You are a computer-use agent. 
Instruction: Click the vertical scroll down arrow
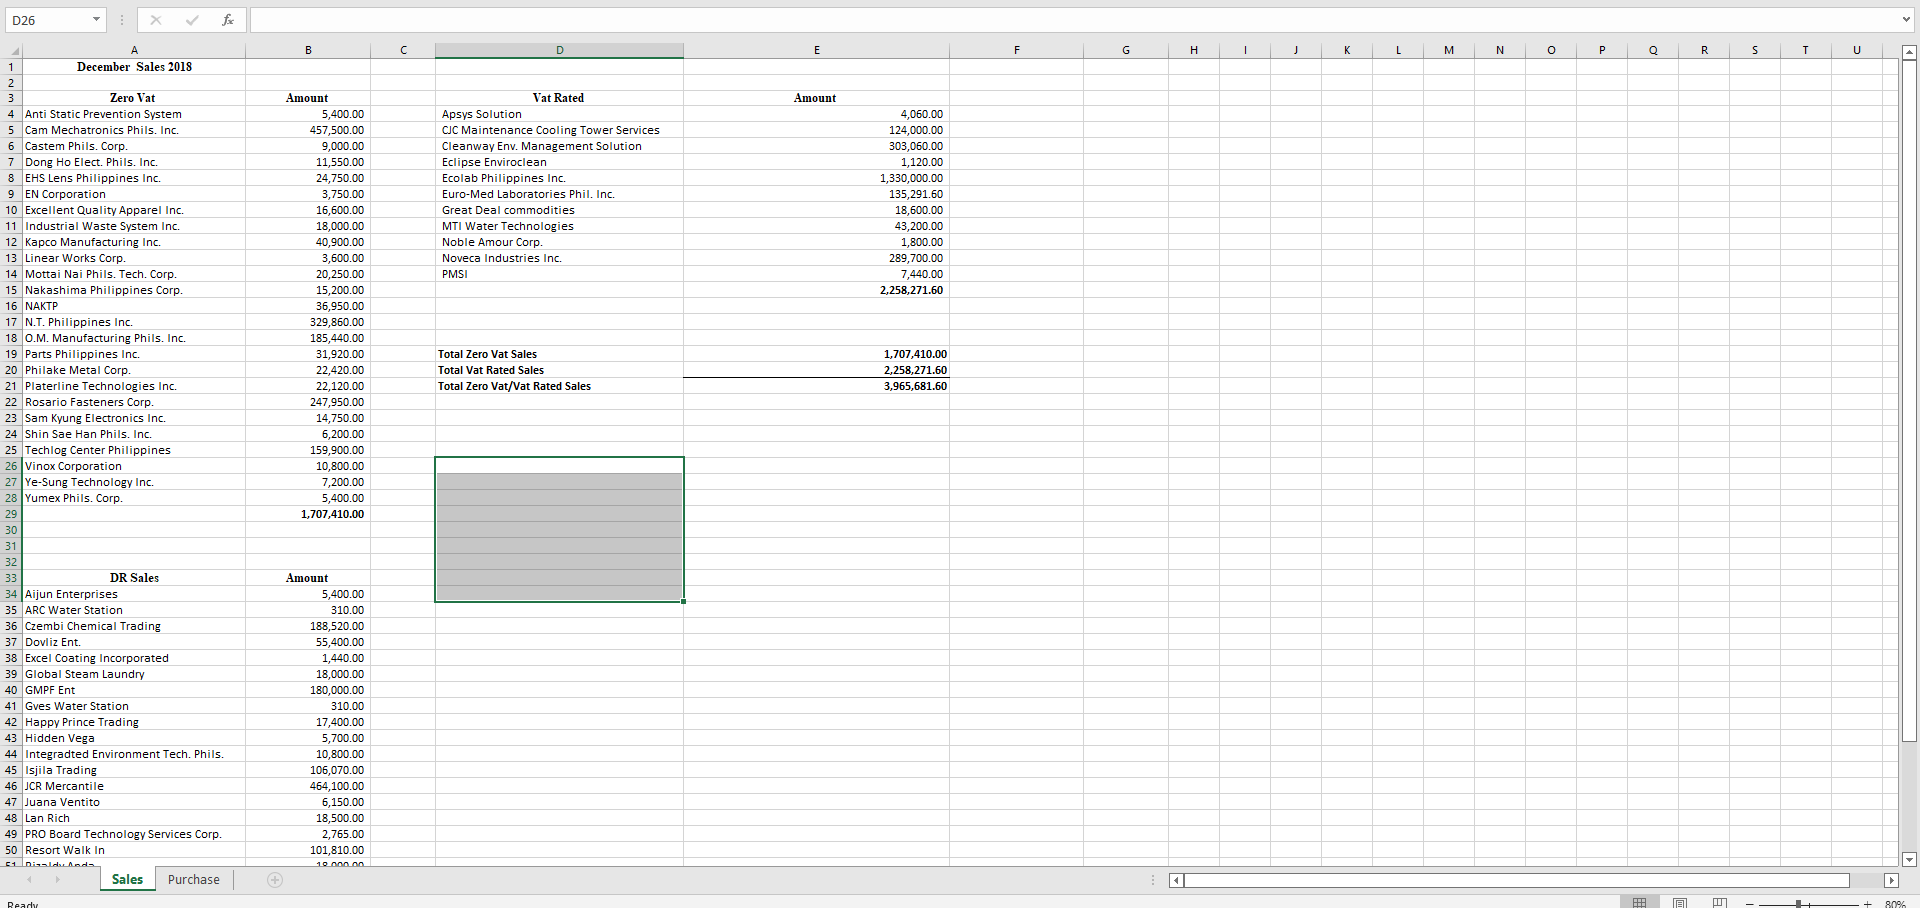tap(1909, 859)
